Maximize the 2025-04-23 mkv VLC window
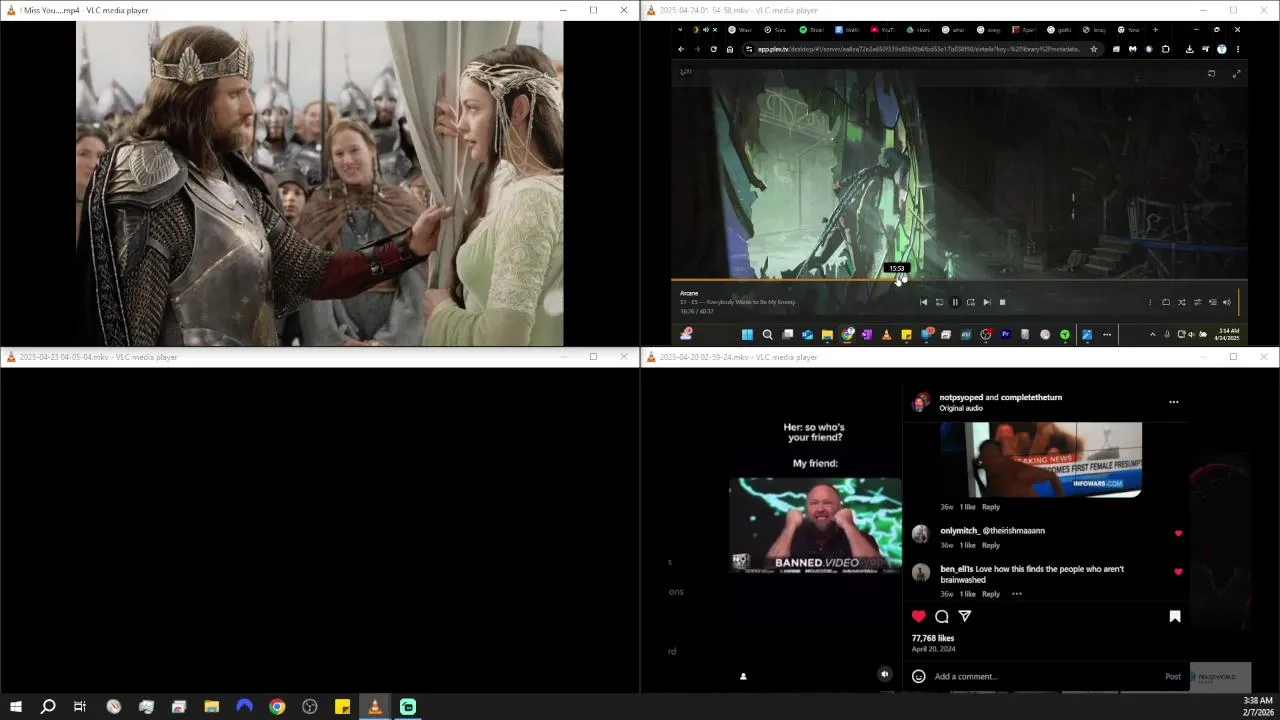This screenshot has width=1280, height=720. 593,357
